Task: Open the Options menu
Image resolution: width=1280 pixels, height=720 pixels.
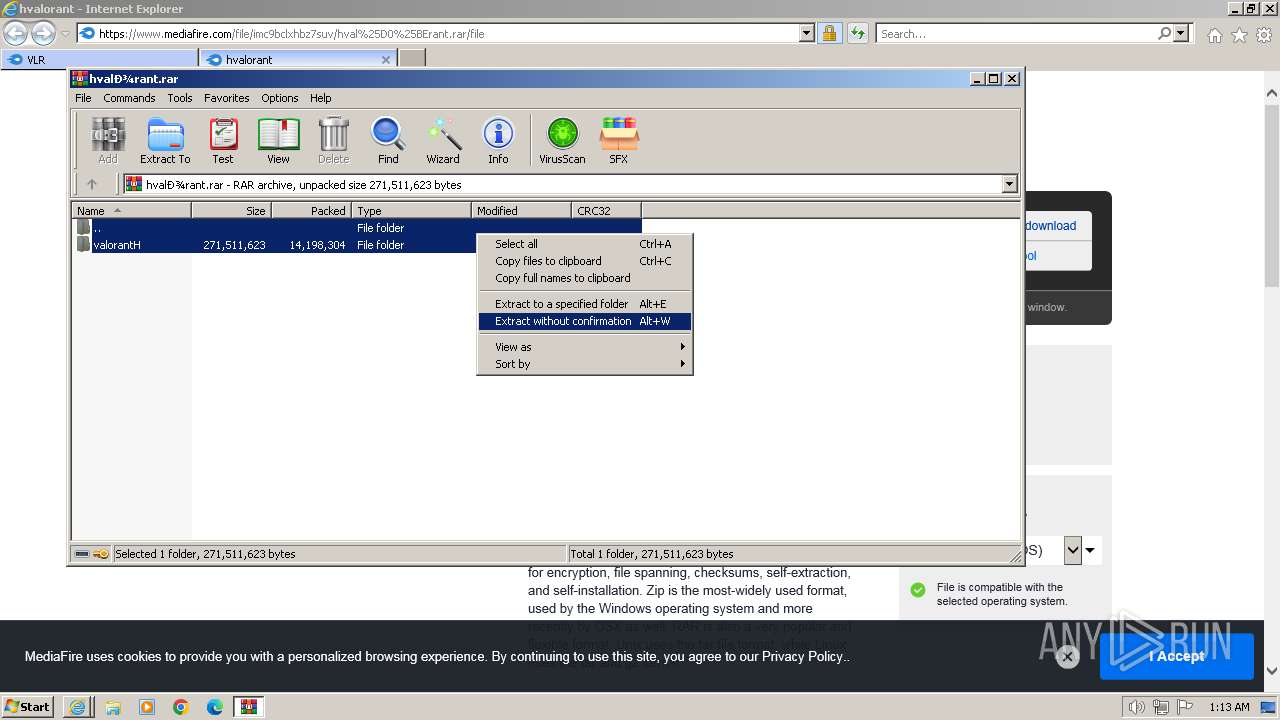Action: (280, 98)
